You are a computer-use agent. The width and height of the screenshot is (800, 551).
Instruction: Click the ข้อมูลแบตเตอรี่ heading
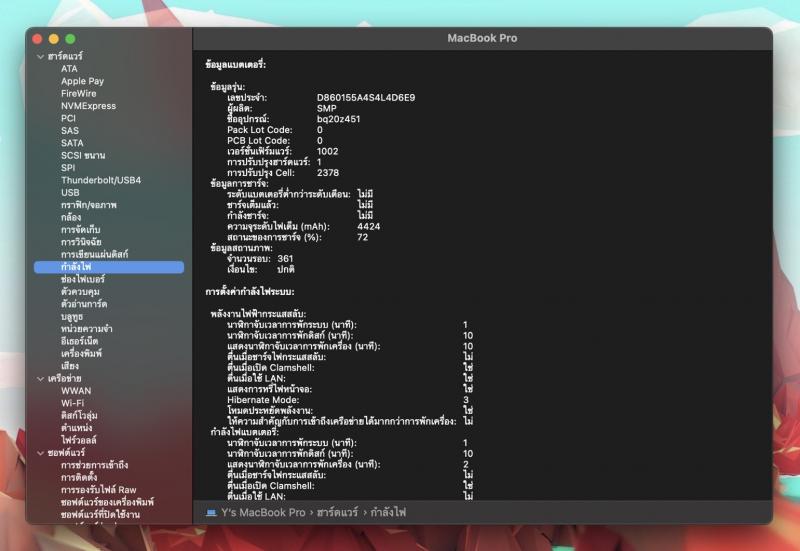[236, 64]
